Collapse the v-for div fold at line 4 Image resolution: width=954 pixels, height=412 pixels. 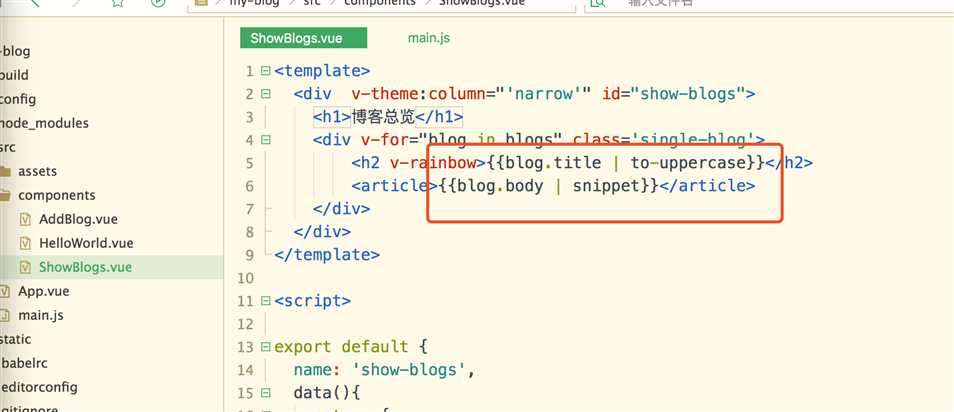pos(265,140)
